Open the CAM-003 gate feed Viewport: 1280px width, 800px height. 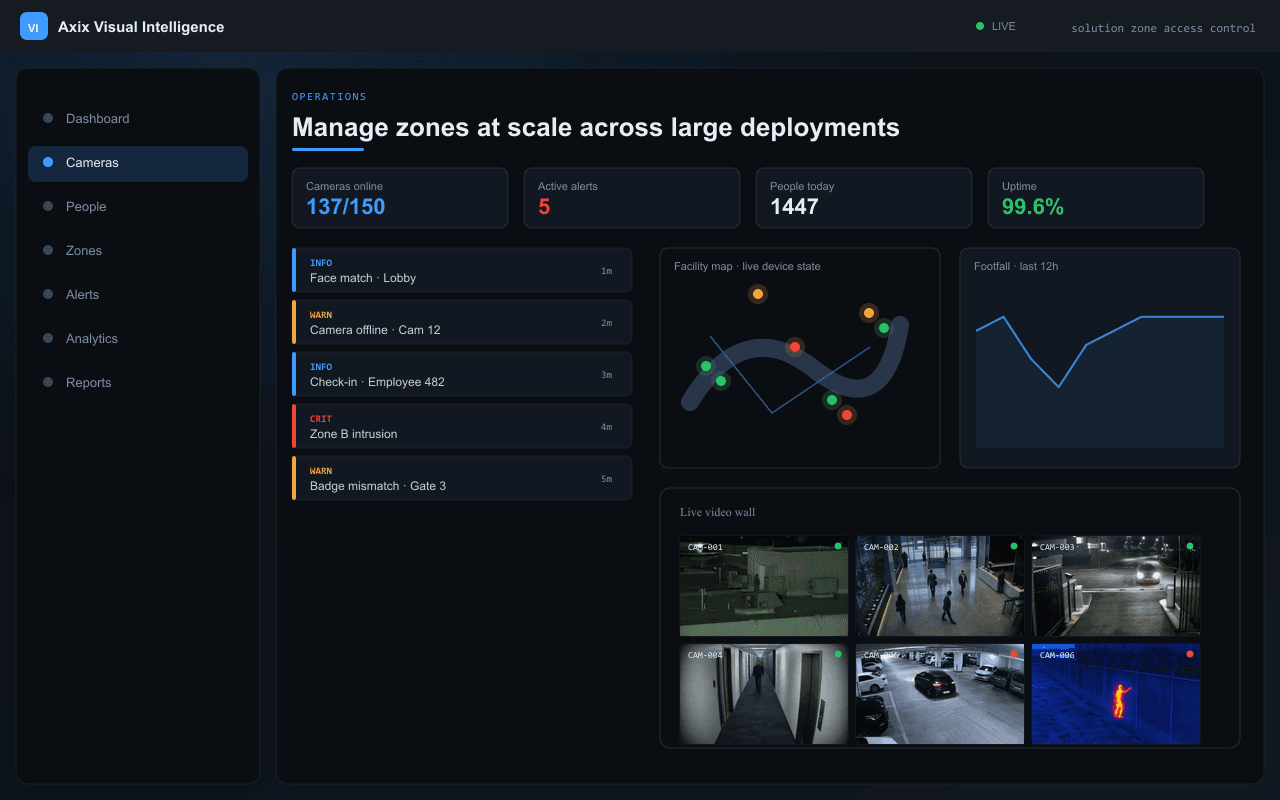click(x=1116, y=586)
